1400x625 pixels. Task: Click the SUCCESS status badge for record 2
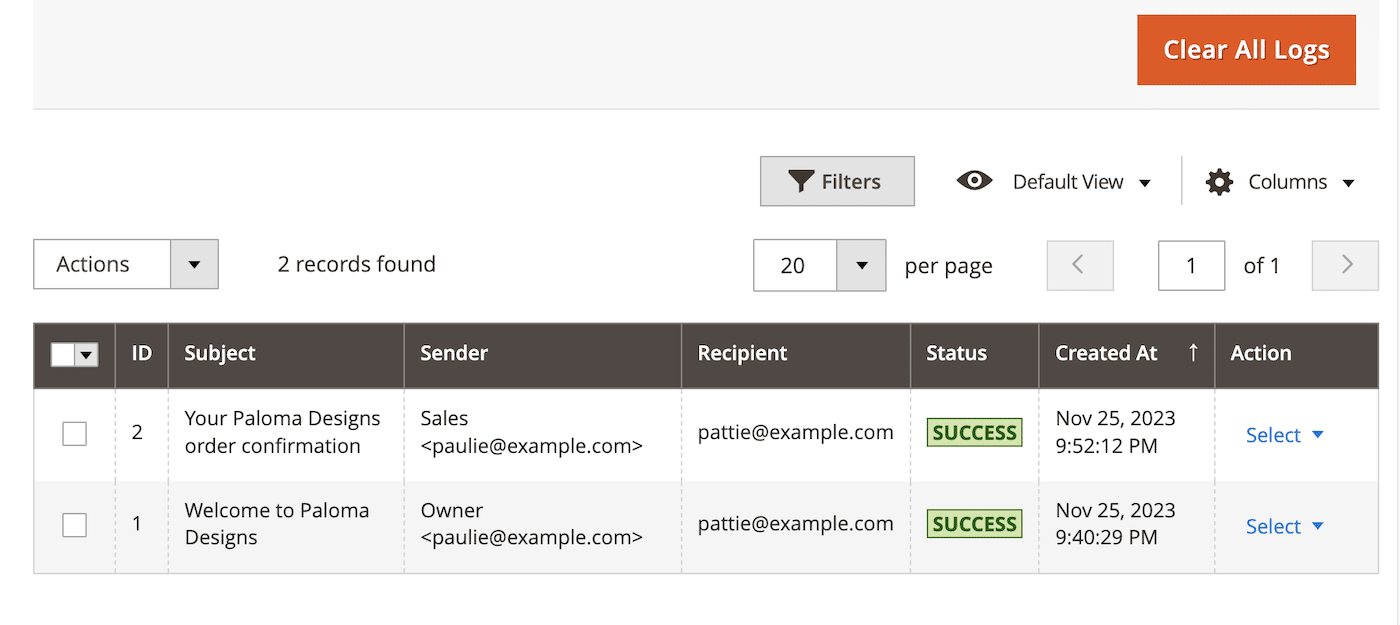point(974,432)
